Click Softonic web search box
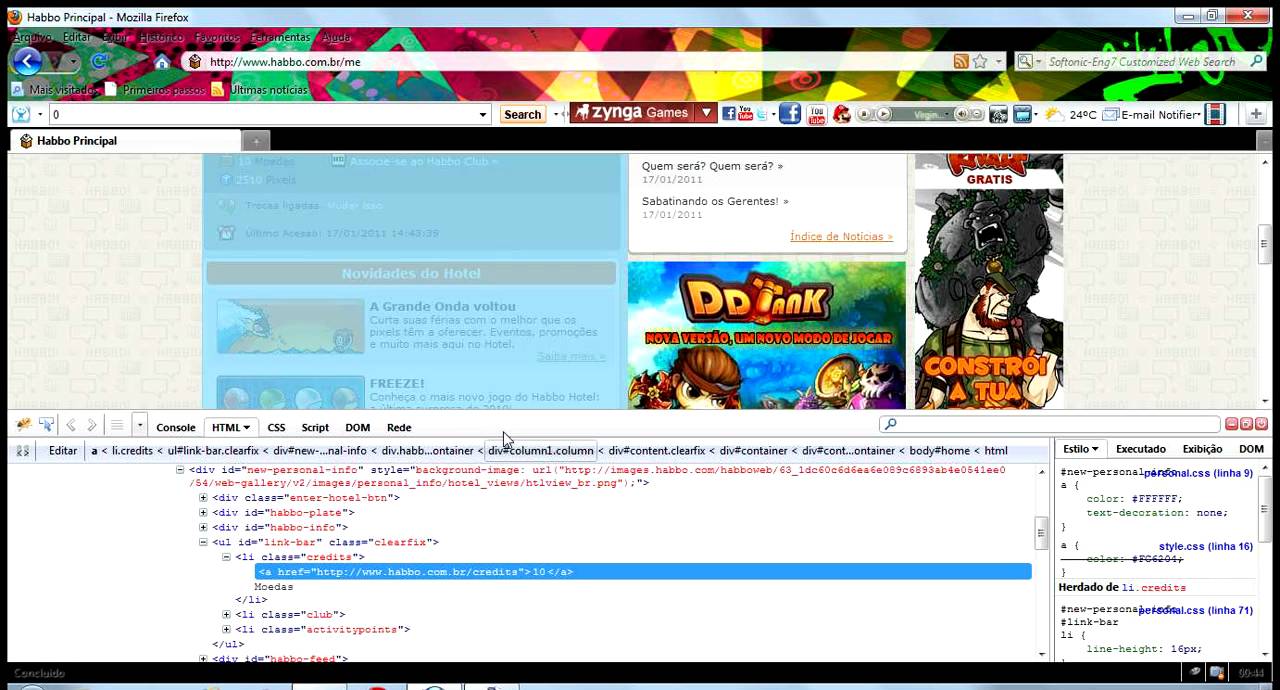The image size is (1280, 690). [x=1141, y=62]
